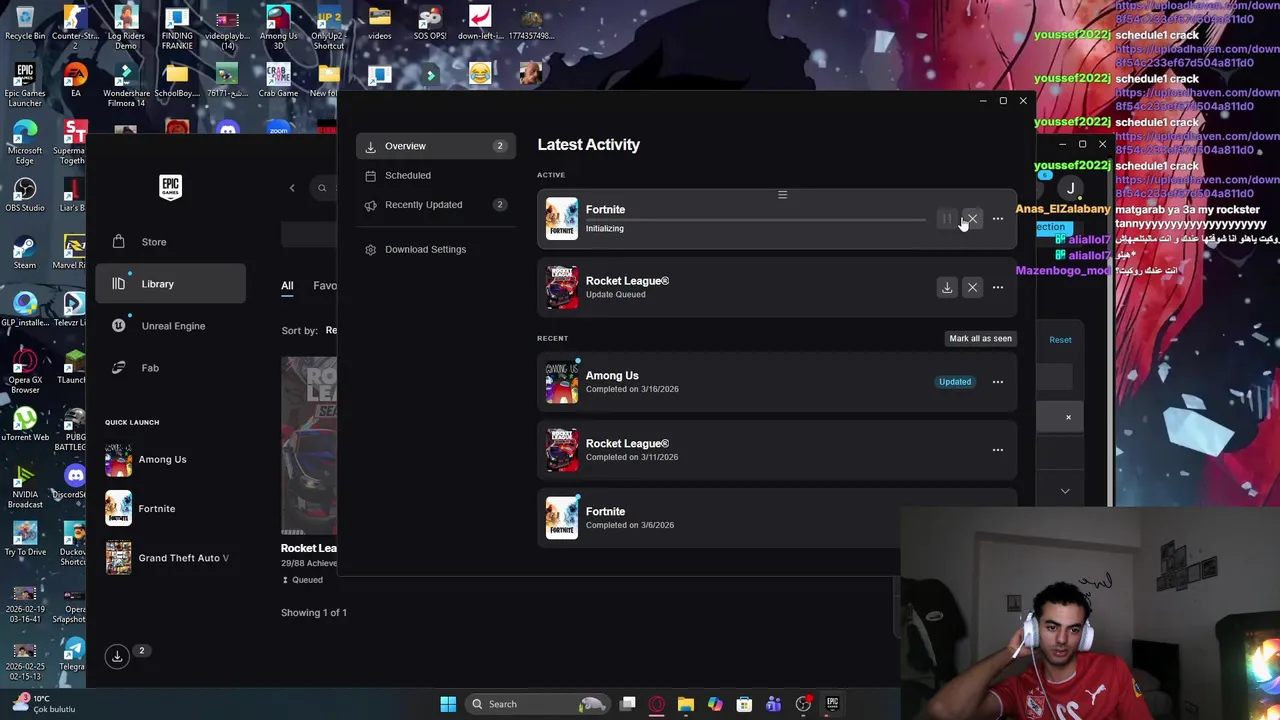Pause the Fortnite download
Screen dimensions: 1280x720
pyautogui.click(x=947, y=219)
